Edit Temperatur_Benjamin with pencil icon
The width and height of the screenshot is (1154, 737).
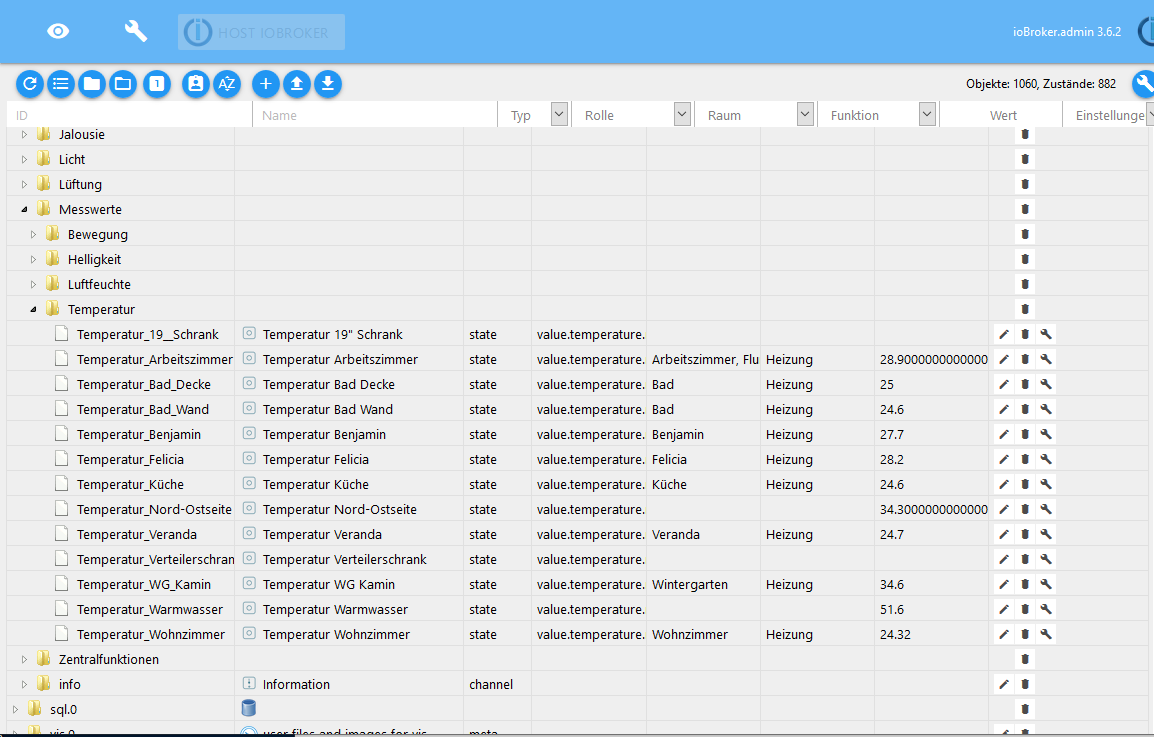pyautogui.click(x=1004, y=434)
